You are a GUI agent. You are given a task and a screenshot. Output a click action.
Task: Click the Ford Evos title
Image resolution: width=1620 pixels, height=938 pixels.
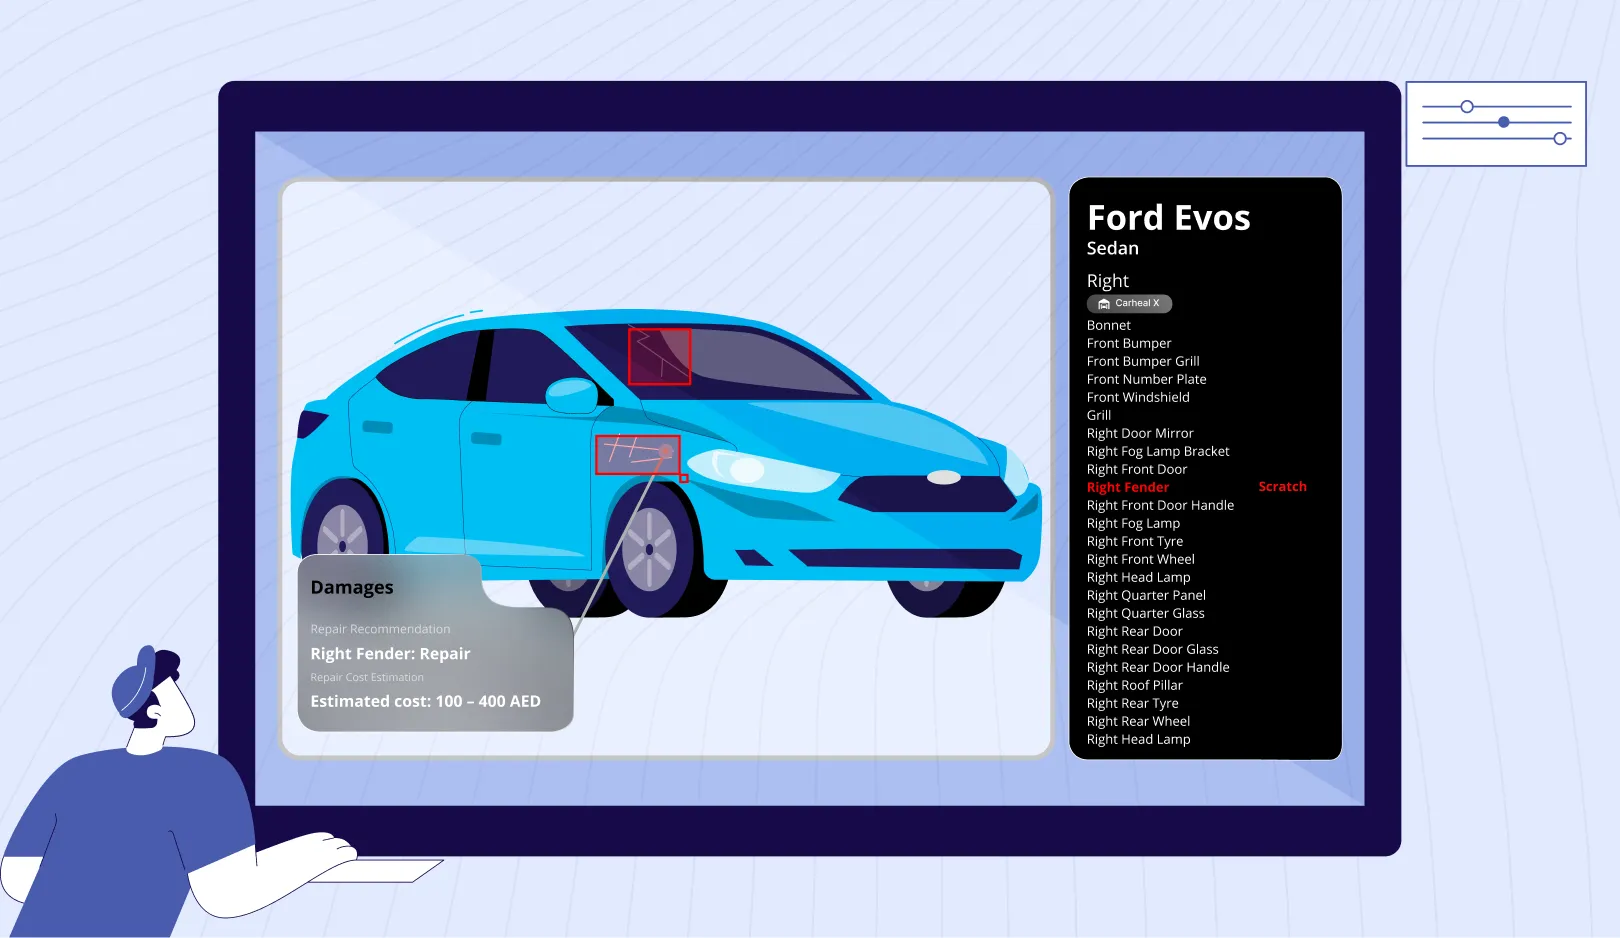click(x=1169, y=218)
